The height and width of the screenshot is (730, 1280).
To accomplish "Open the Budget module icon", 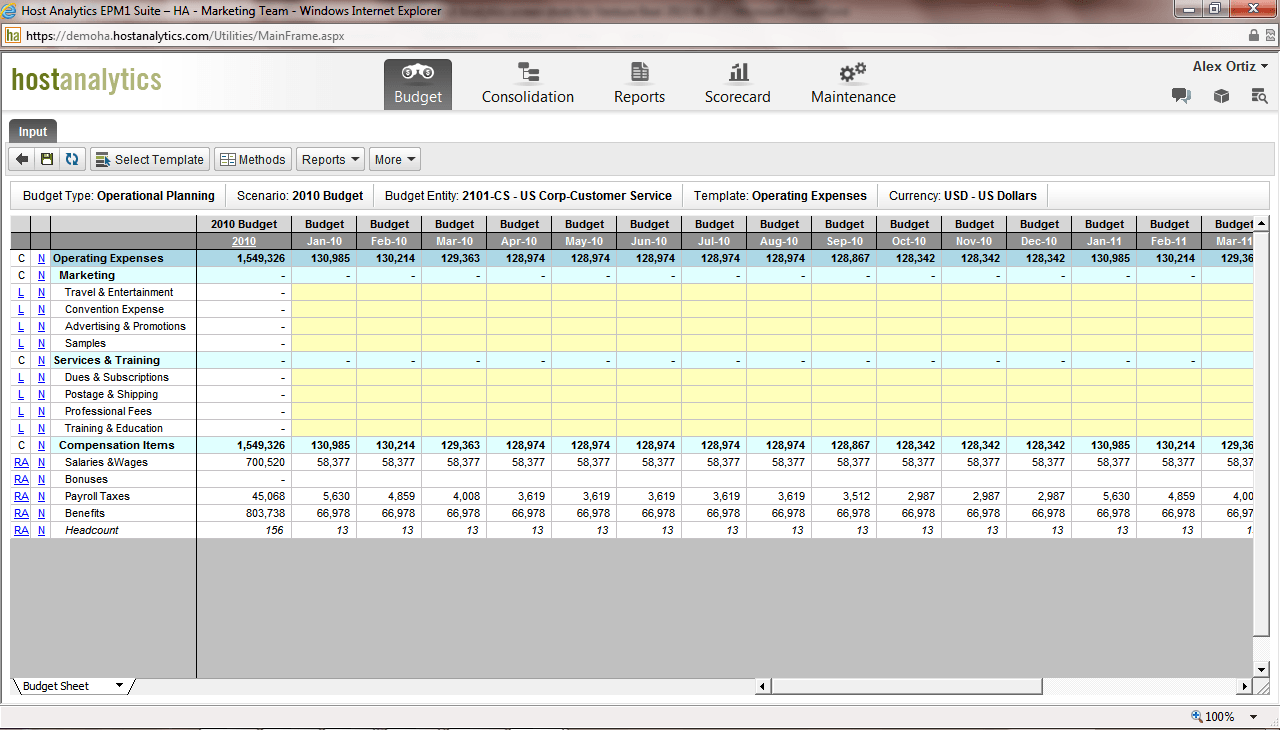I will point(417,83).
